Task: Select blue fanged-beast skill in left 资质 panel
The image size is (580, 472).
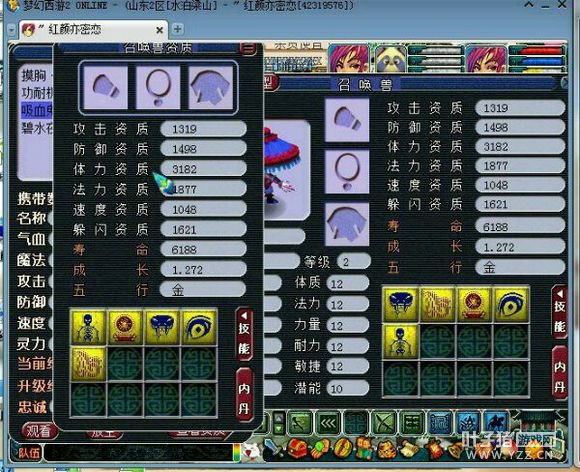Action: 162,328
